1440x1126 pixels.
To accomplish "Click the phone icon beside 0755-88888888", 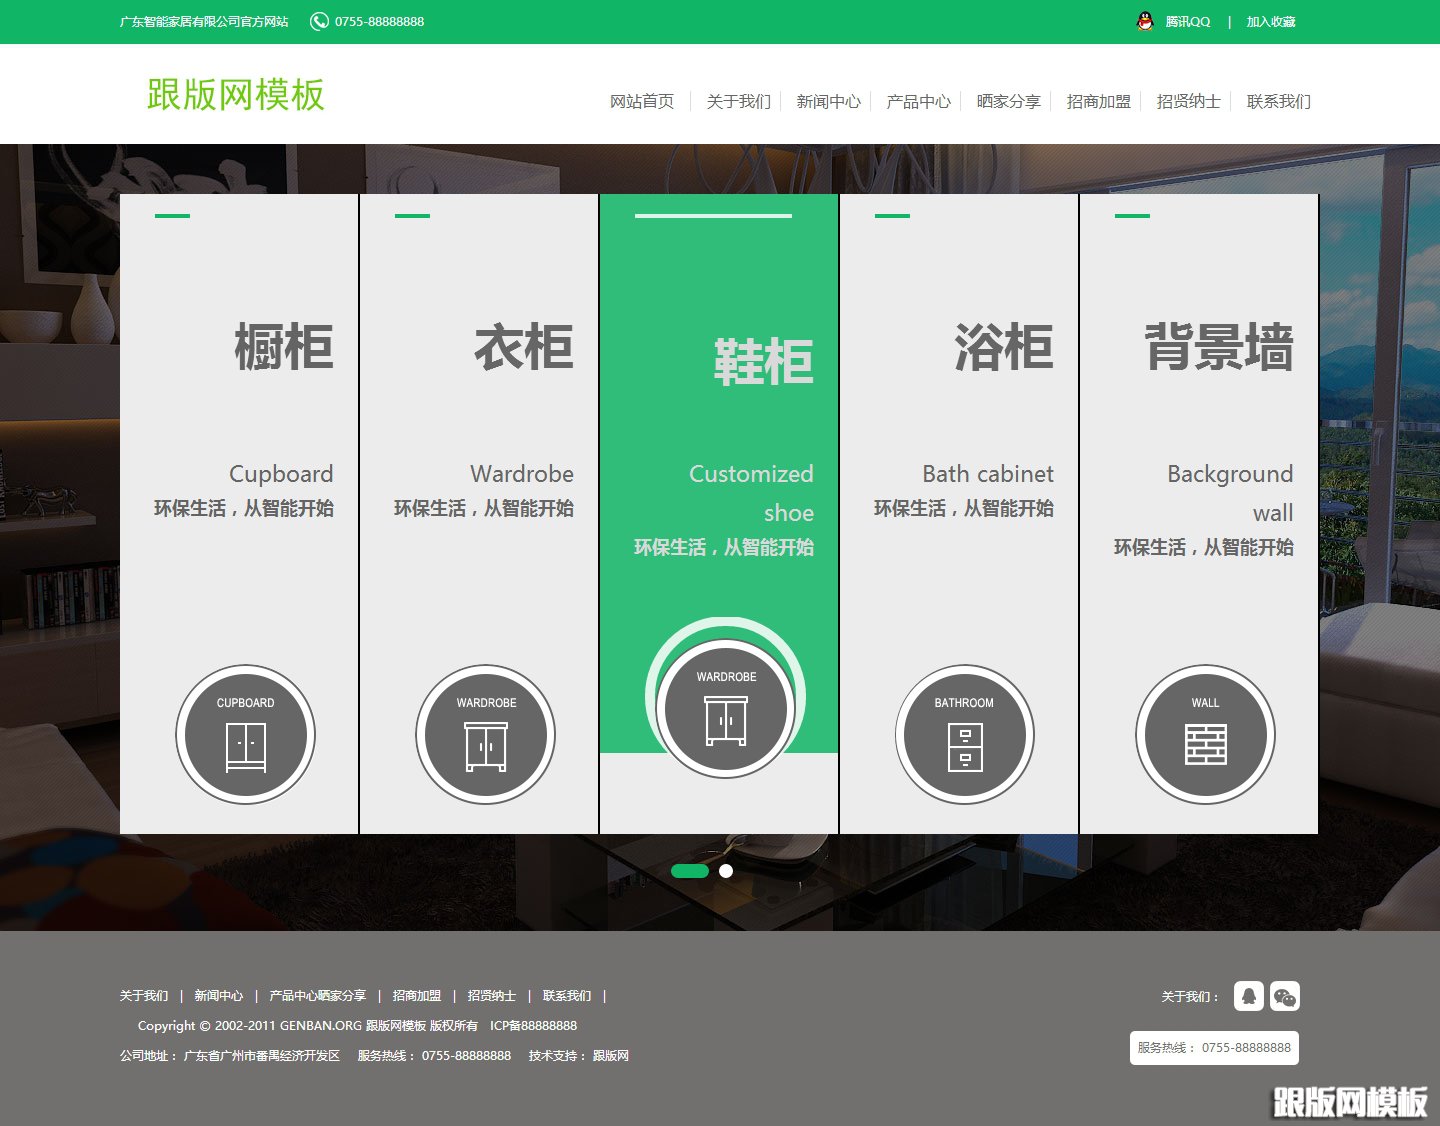I will 318,20.
